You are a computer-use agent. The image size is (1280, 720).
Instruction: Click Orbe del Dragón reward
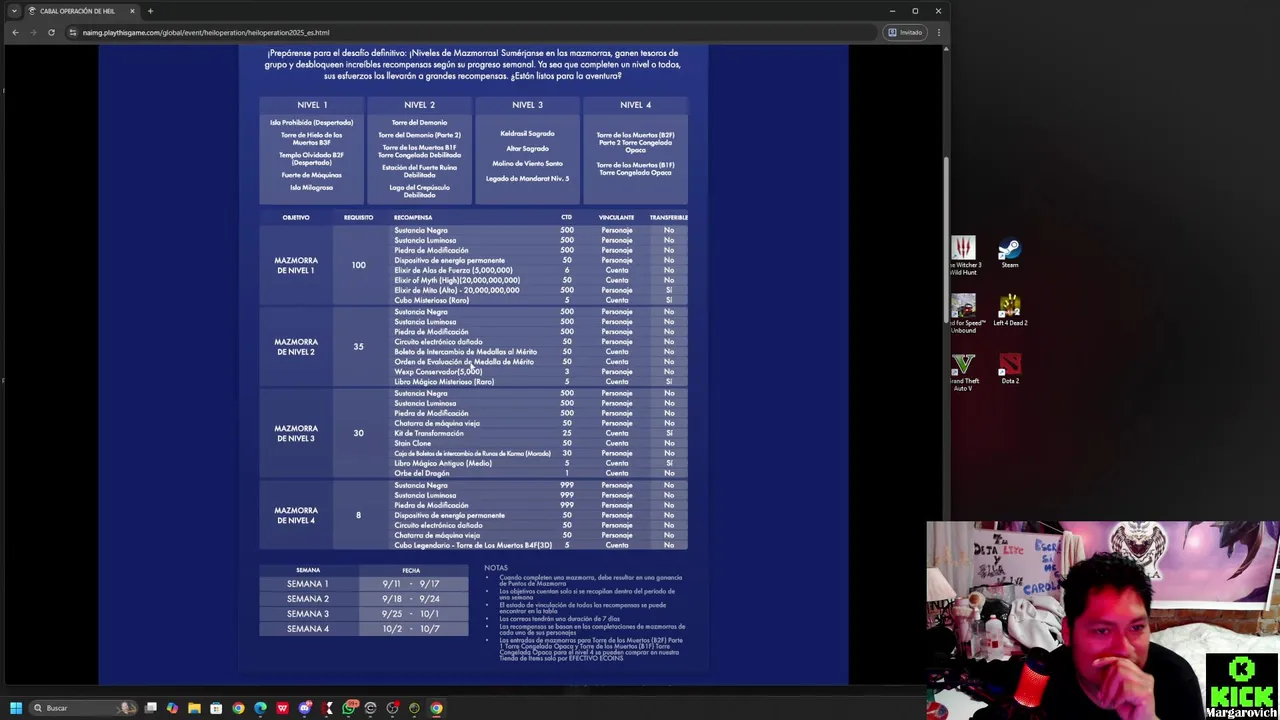click(421, 473)
